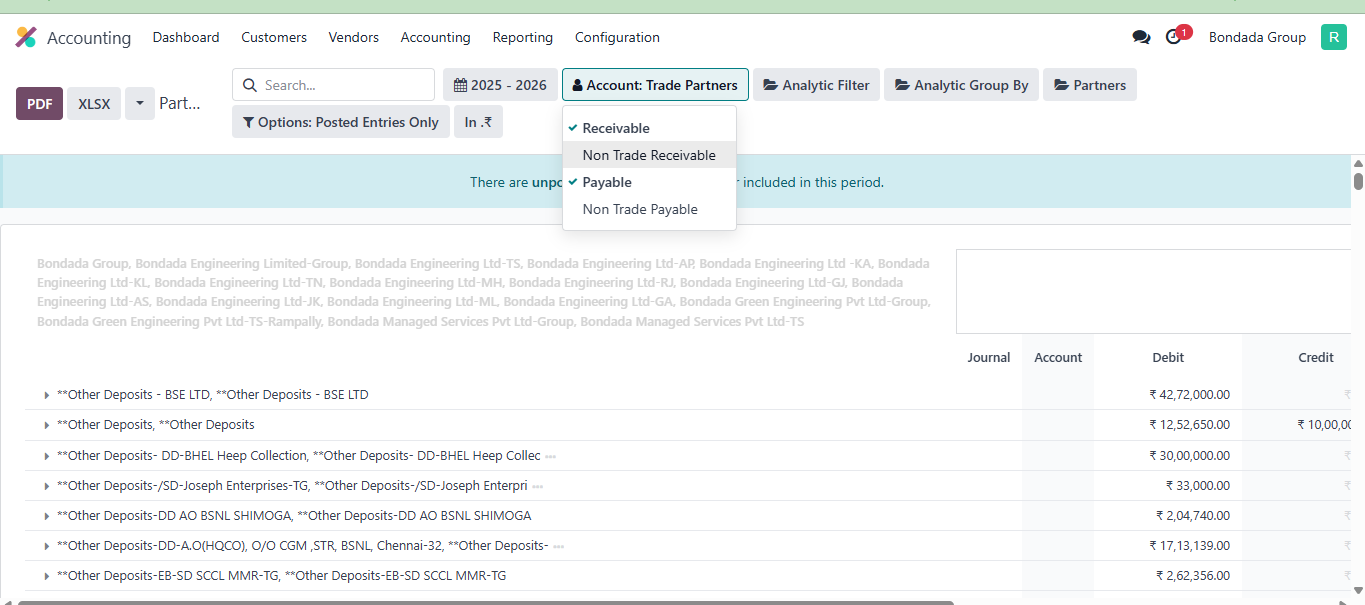Open the Accounting menu in the navbar
This screenshot has width=1365, height=605.
(x=435, y=37)
